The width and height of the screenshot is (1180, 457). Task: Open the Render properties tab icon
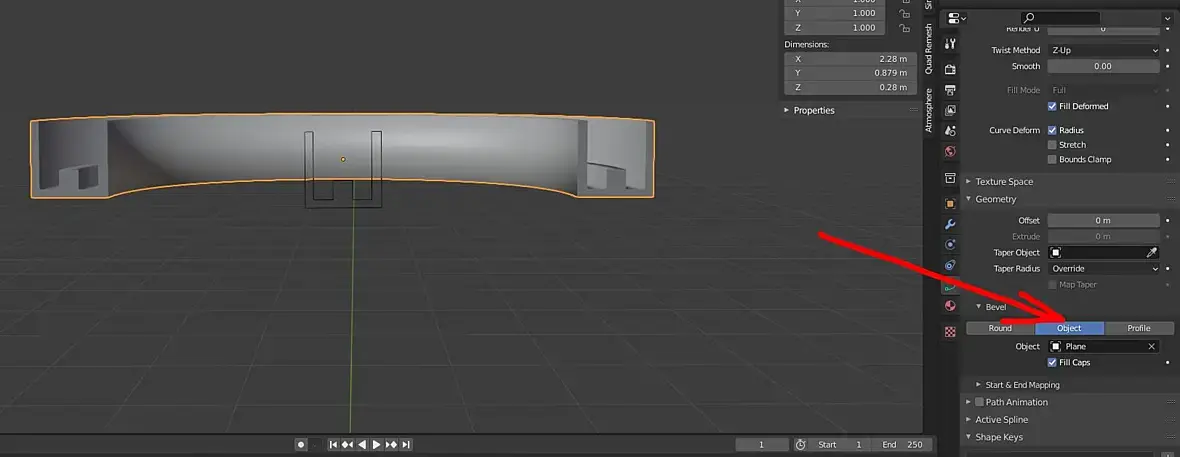[950, 69]
